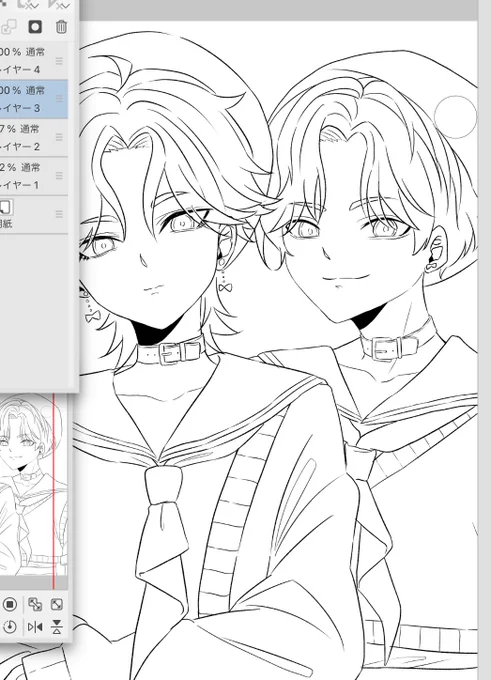The width and height of the screenshot is (491, 680).
Task: Select the レイヤー 4 layer
Action: 34,60
